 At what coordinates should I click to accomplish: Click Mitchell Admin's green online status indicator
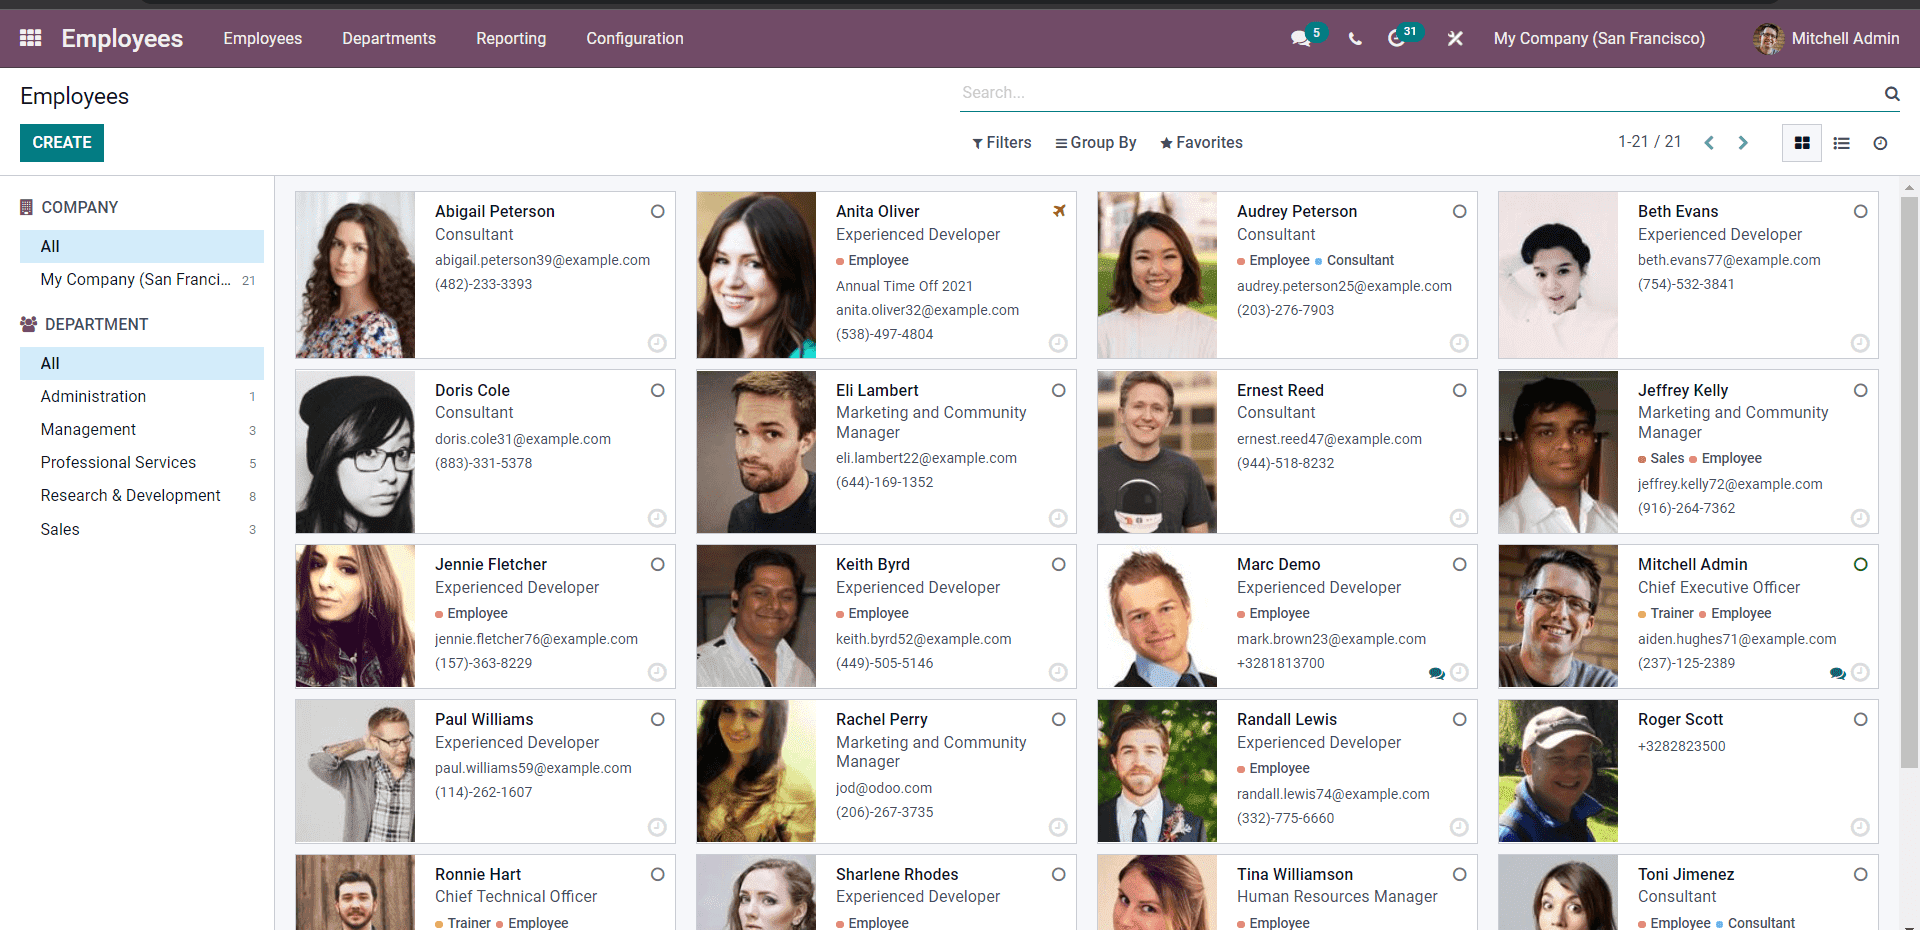[1860, 564]
